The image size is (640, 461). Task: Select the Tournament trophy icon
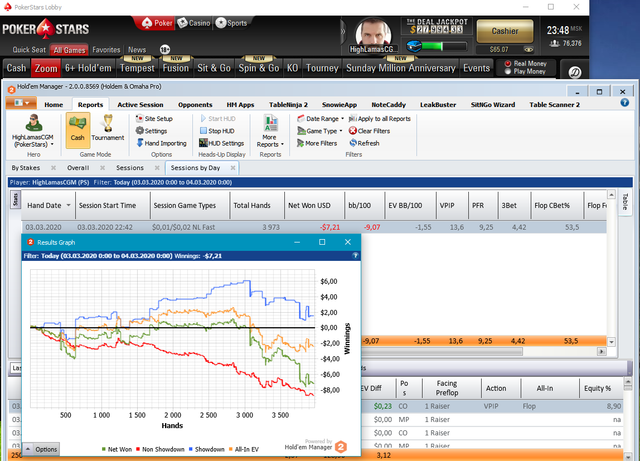pyautogui.click(x=108, y=123)
